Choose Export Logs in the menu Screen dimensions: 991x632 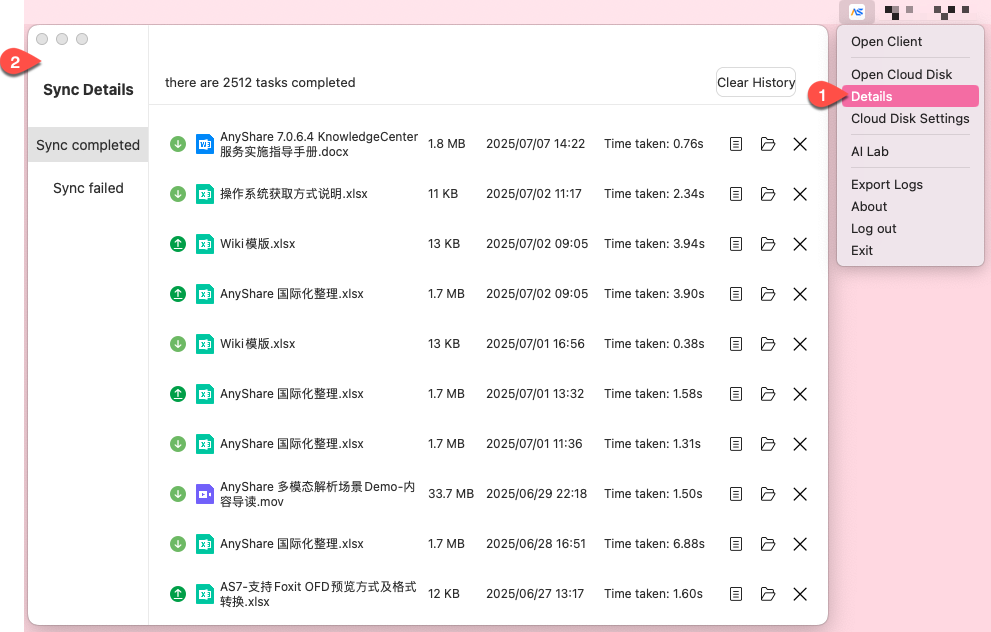point(886,184)
